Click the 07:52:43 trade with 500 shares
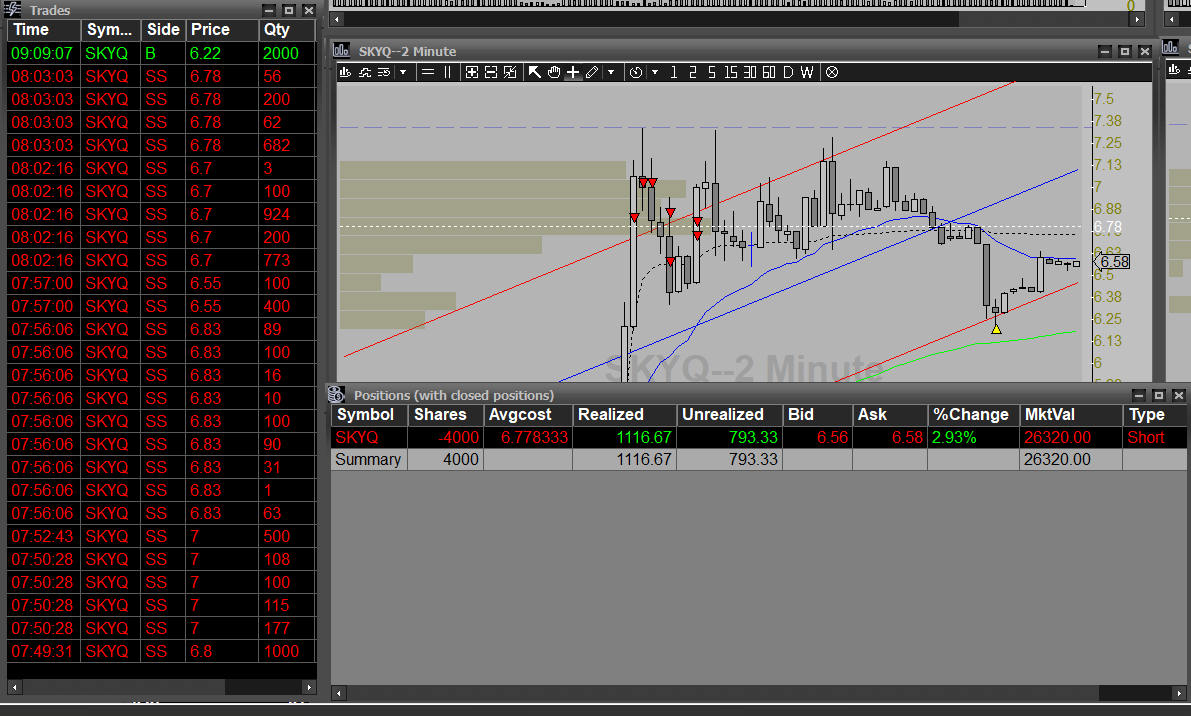 click(x=161, y=536)
